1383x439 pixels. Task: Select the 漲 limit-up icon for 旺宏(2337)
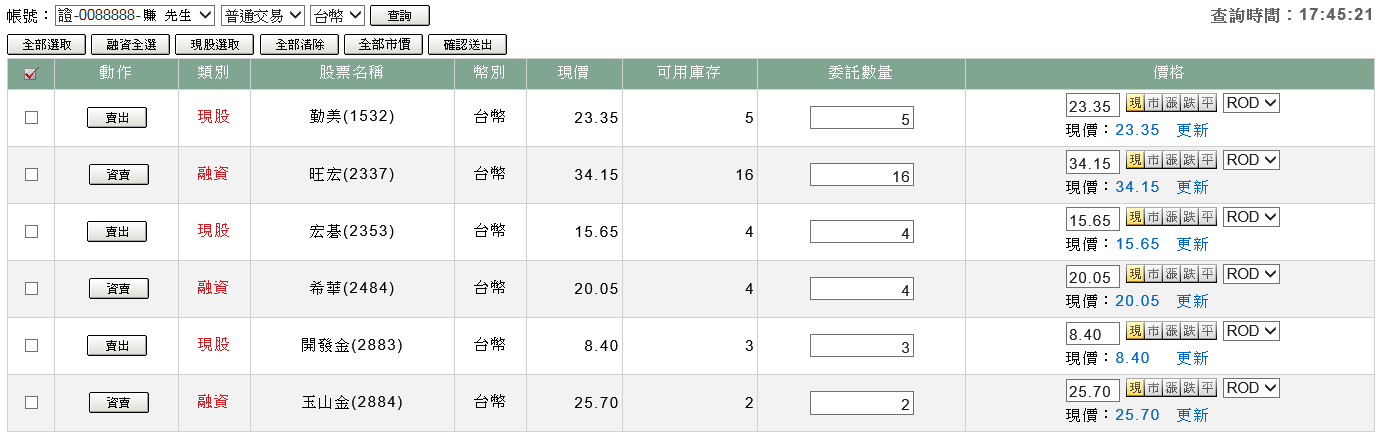1171,161
